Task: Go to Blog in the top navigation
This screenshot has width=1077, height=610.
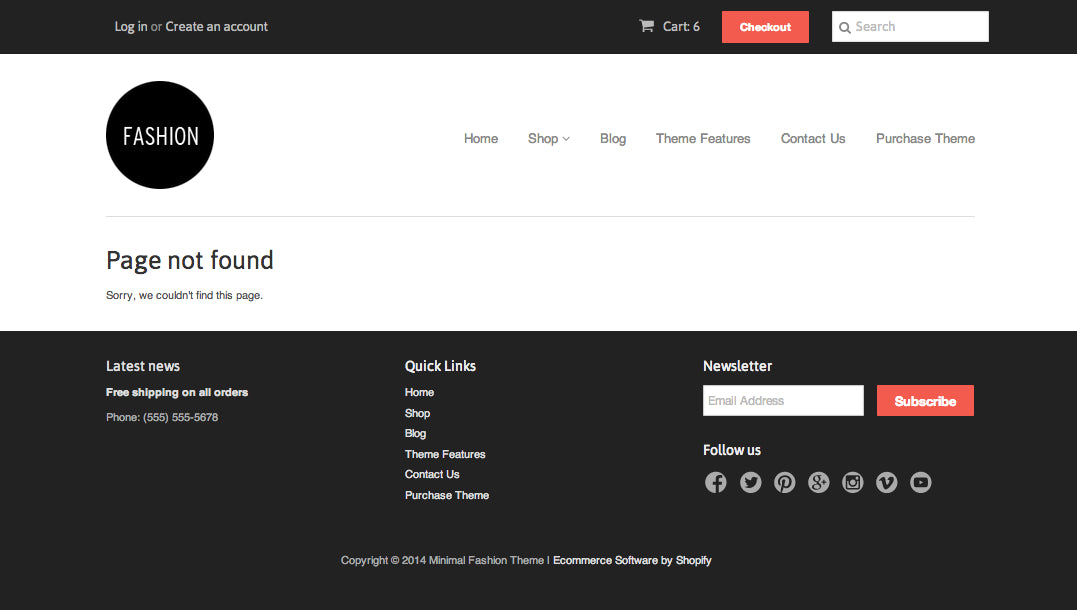Action: (613, 139)
